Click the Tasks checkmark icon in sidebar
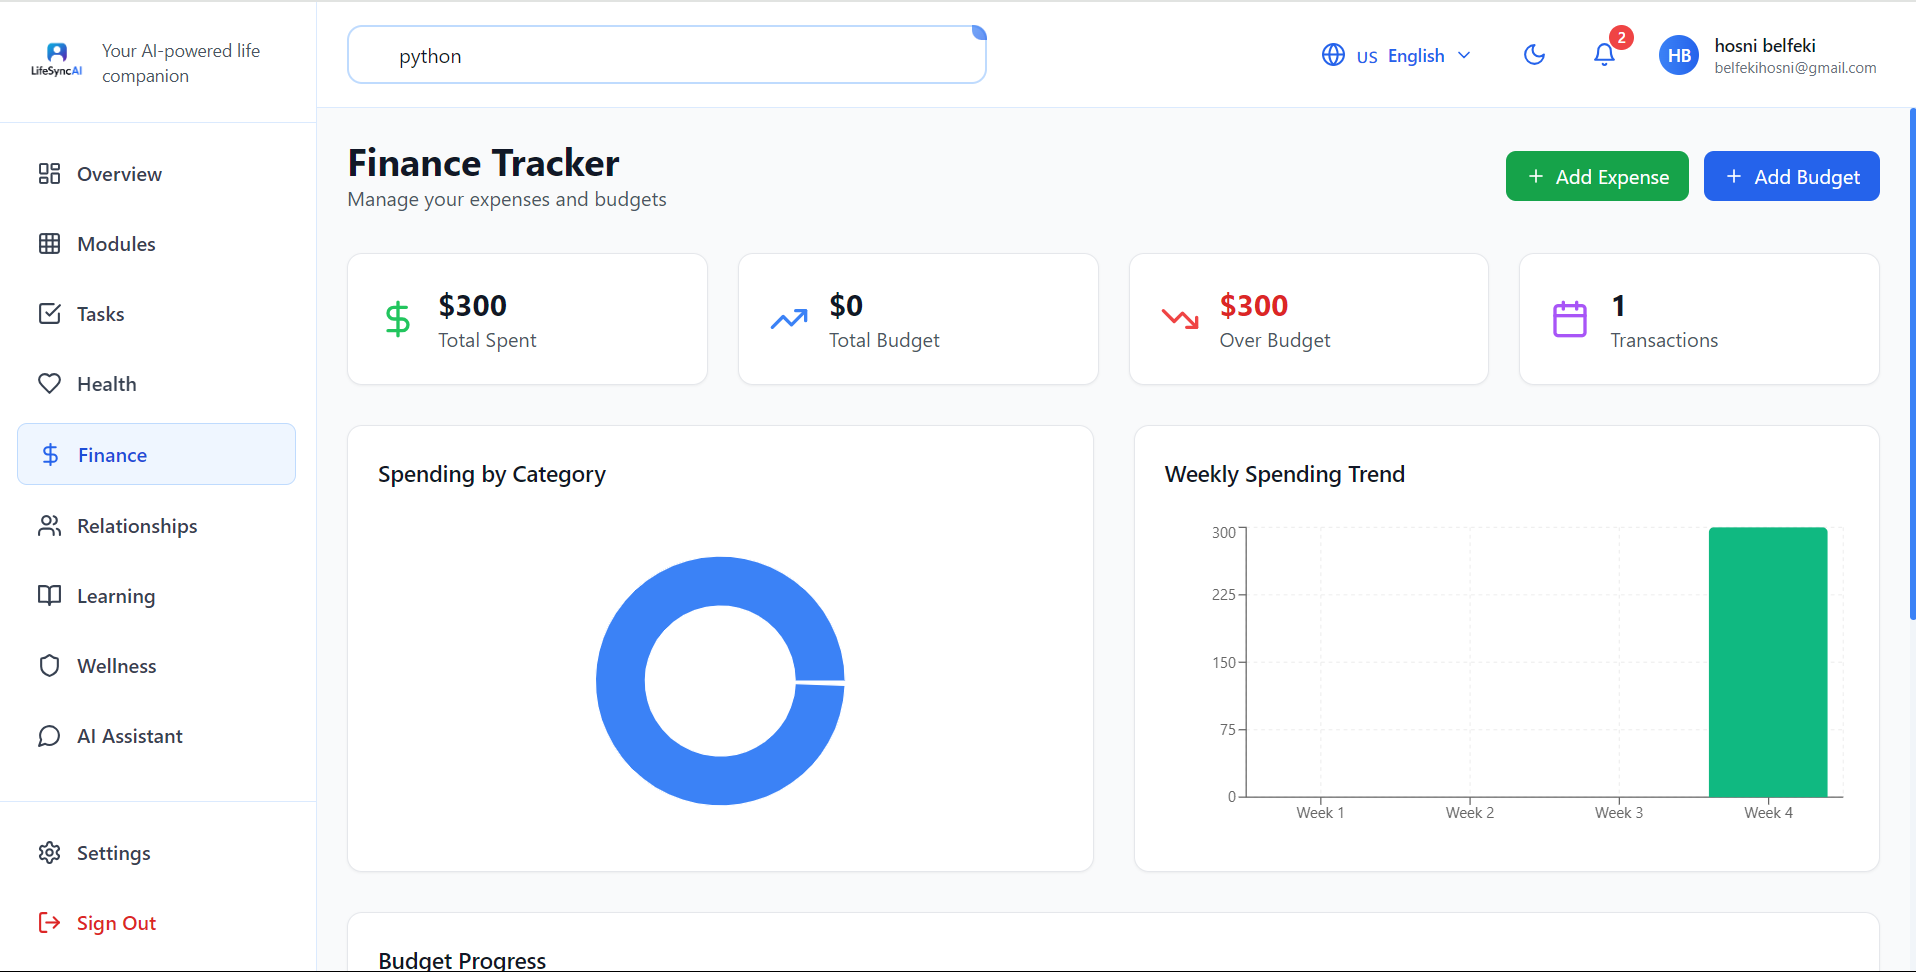Image resolution: width=1916 pixels, height=972 pixels. pos(49,314)
